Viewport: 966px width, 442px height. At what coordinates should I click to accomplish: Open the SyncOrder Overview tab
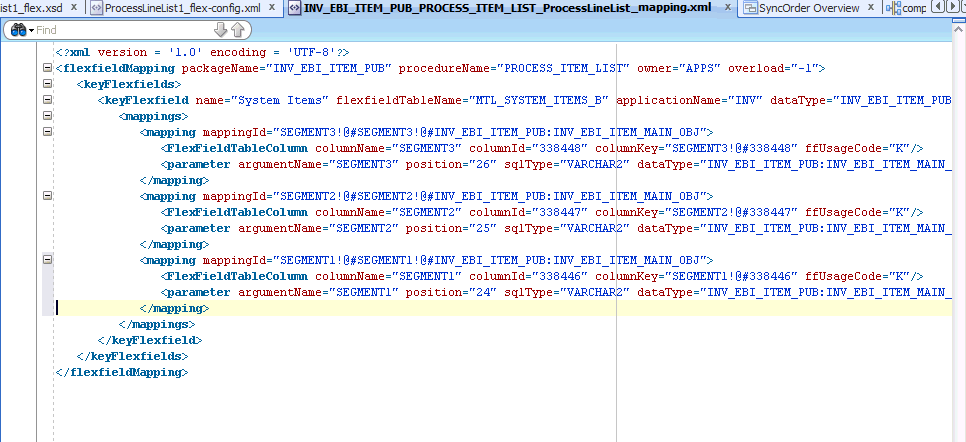coord(809,8)
